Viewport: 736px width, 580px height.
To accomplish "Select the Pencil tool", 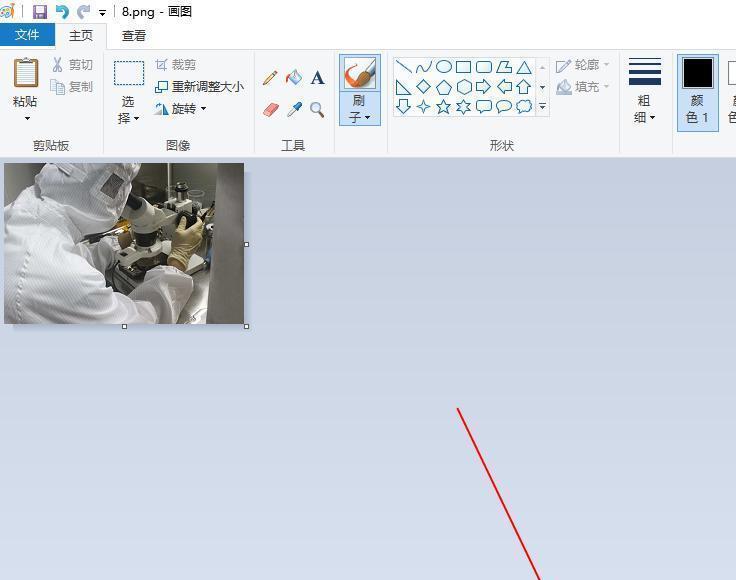I will [x=270, y=77].
